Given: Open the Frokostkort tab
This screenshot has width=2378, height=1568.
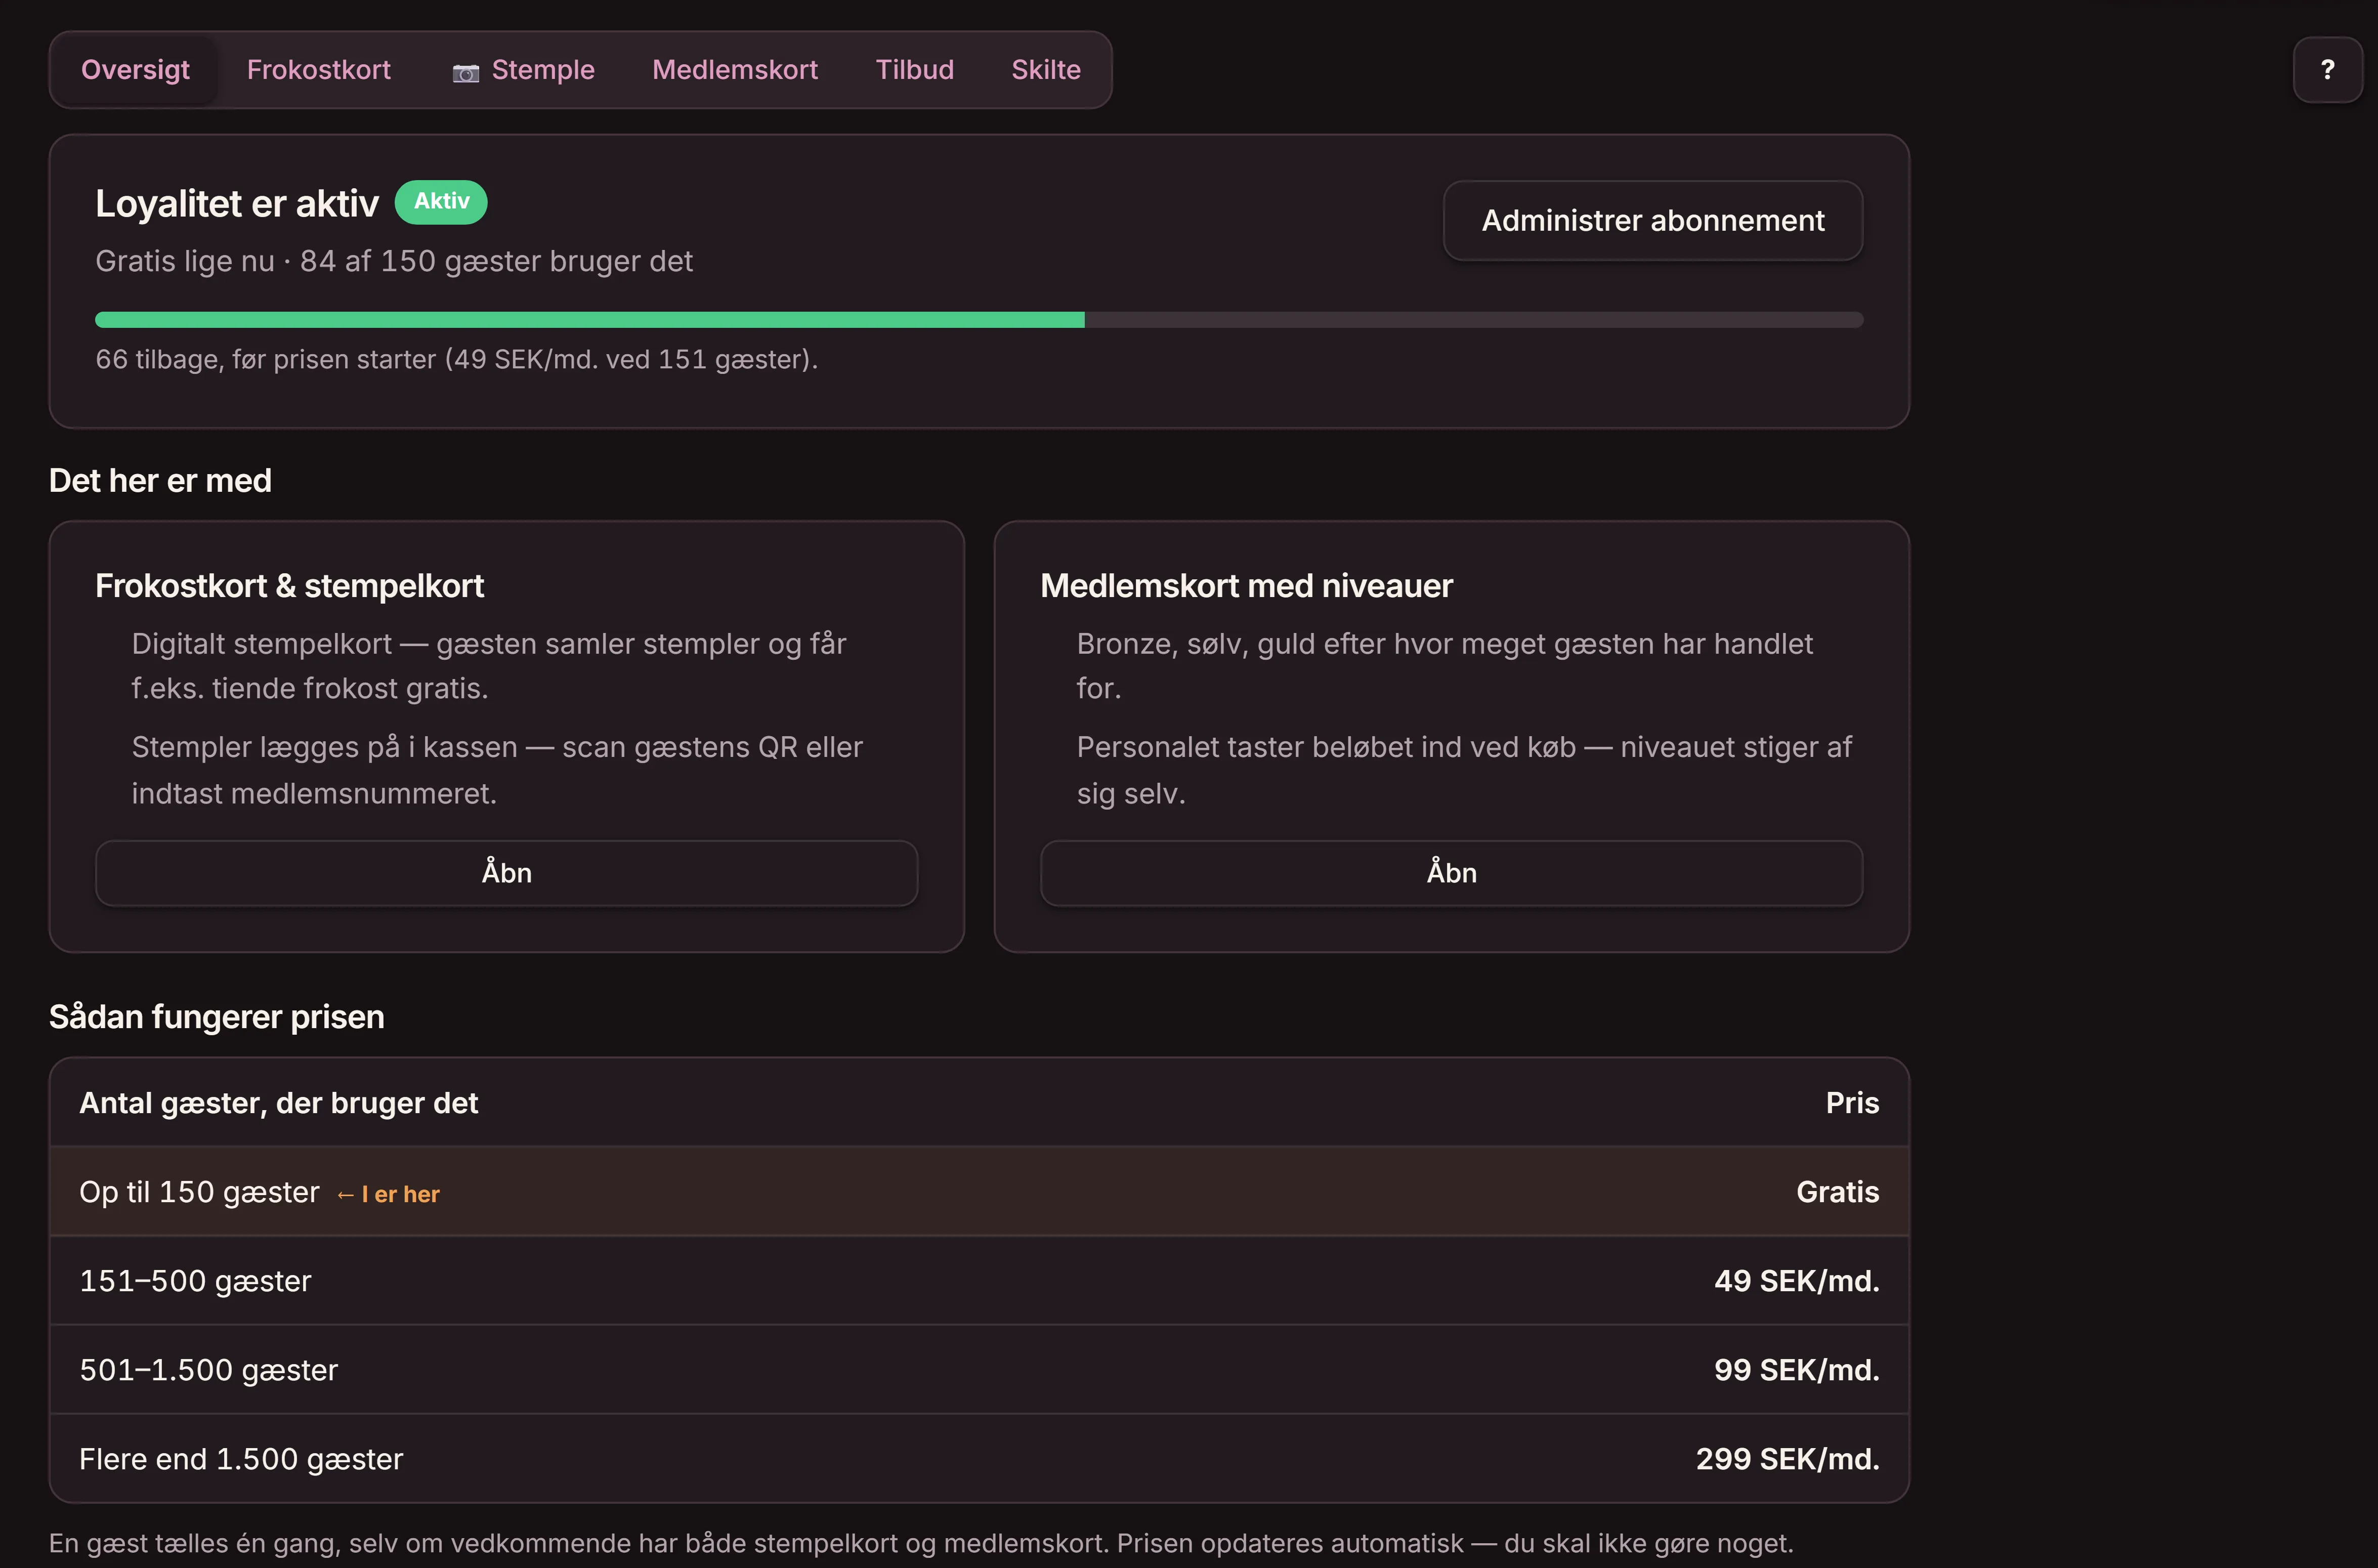Looking at the screenshot, I should [318, 70].
